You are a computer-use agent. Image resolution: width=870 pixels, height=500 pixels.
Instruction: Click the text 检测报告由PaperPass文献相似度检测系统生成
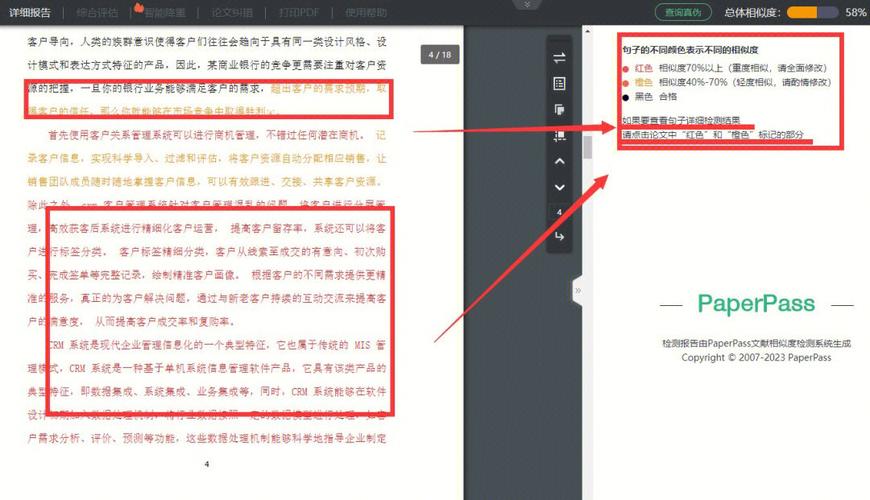coord(756,344)
